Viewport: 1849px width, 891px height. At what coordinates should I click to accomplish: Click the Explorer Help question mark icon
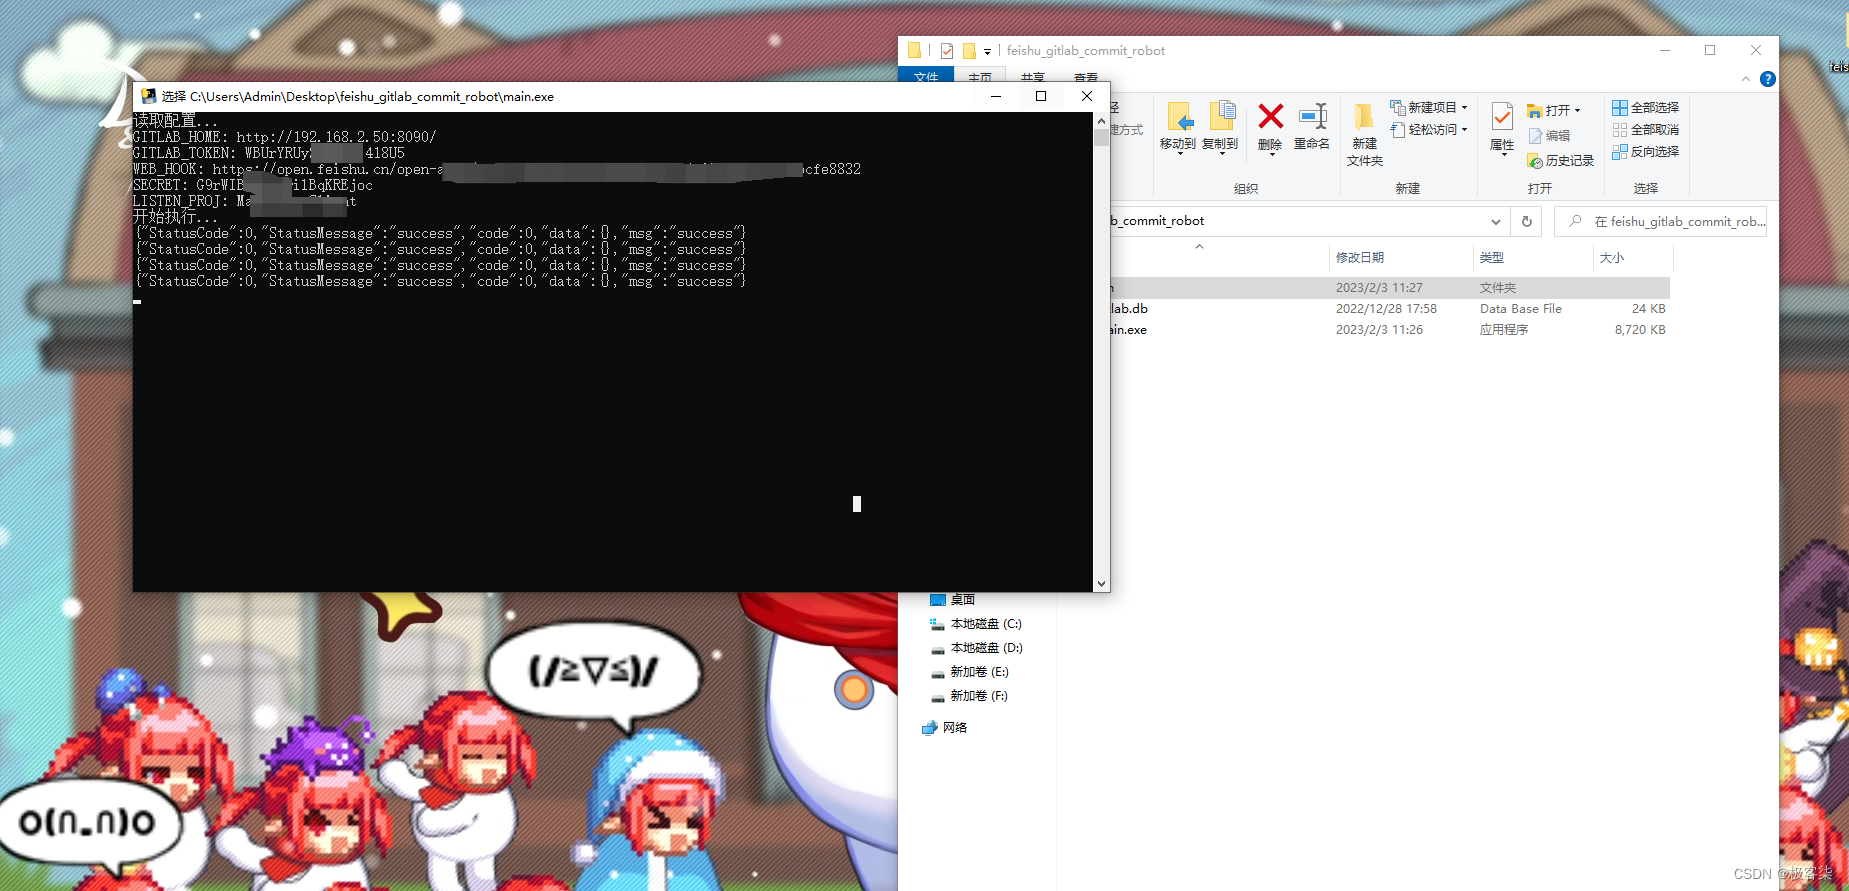coord(1768,79)
